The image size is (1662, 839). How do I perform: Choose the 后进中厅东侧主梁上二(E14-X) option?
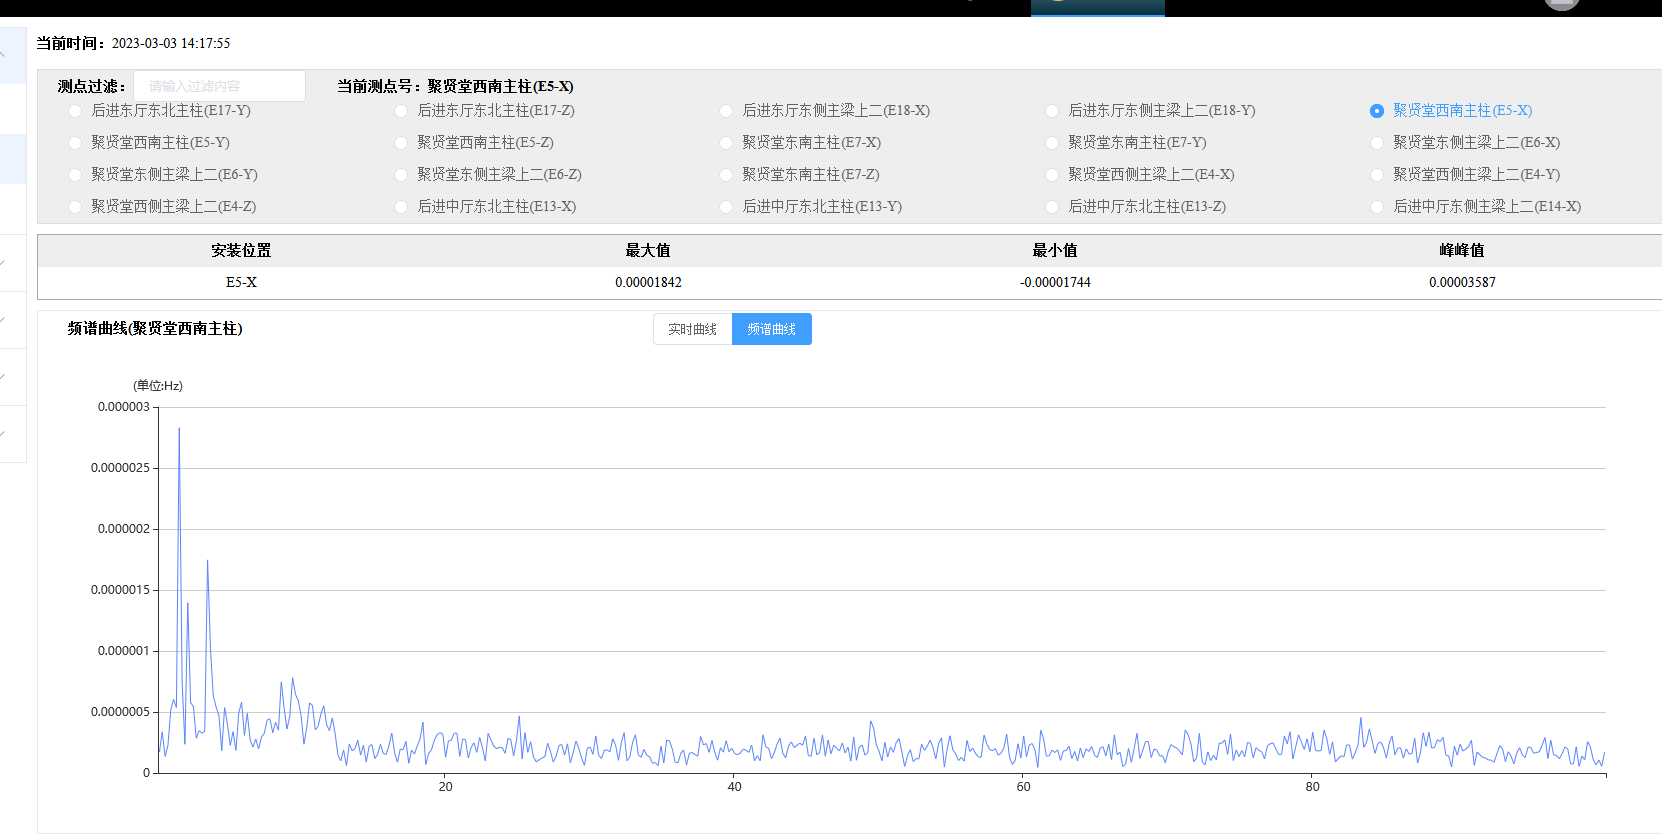[x=1377, y=207]
